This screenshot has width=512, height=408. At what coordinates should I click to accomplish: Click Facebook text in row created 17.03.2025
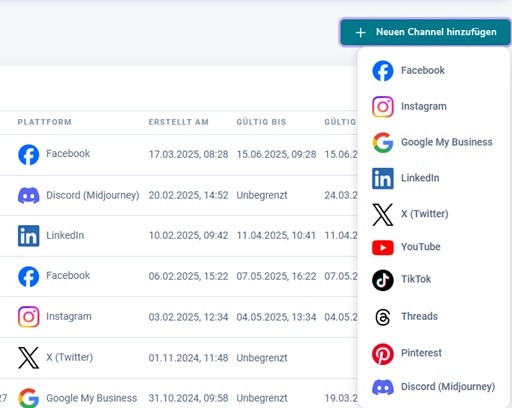click(68, 154)
